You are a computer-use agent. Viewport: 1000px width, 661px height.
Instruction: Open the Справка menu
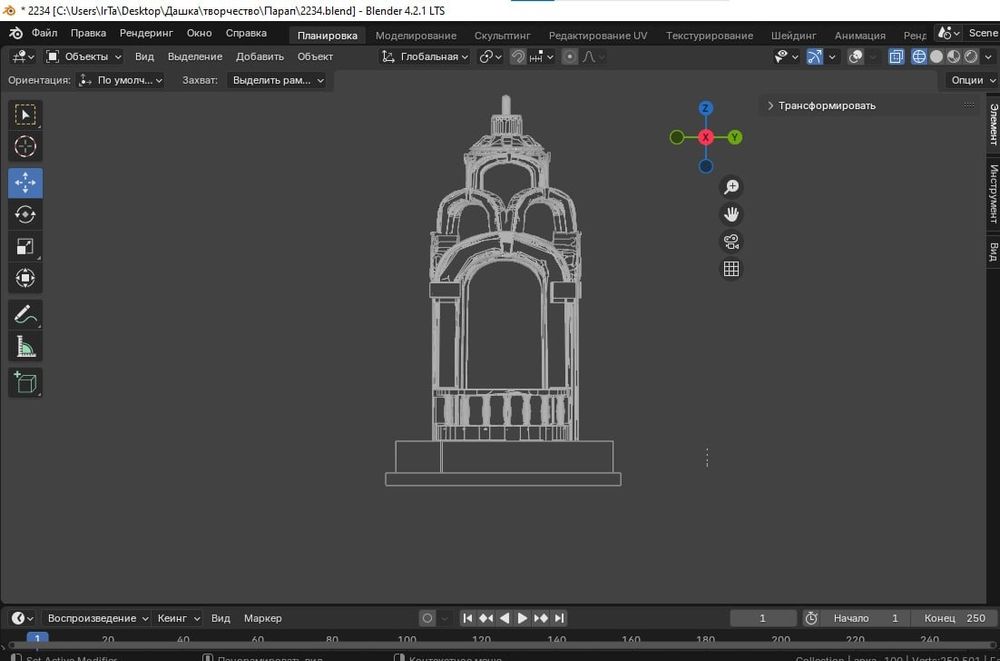246,33
